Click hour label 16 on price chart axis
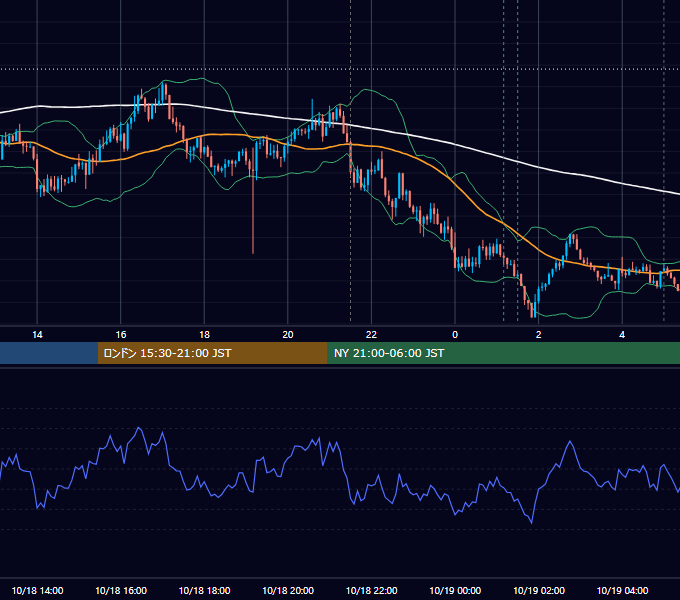680x600 pixels. (x=121, y=335)
